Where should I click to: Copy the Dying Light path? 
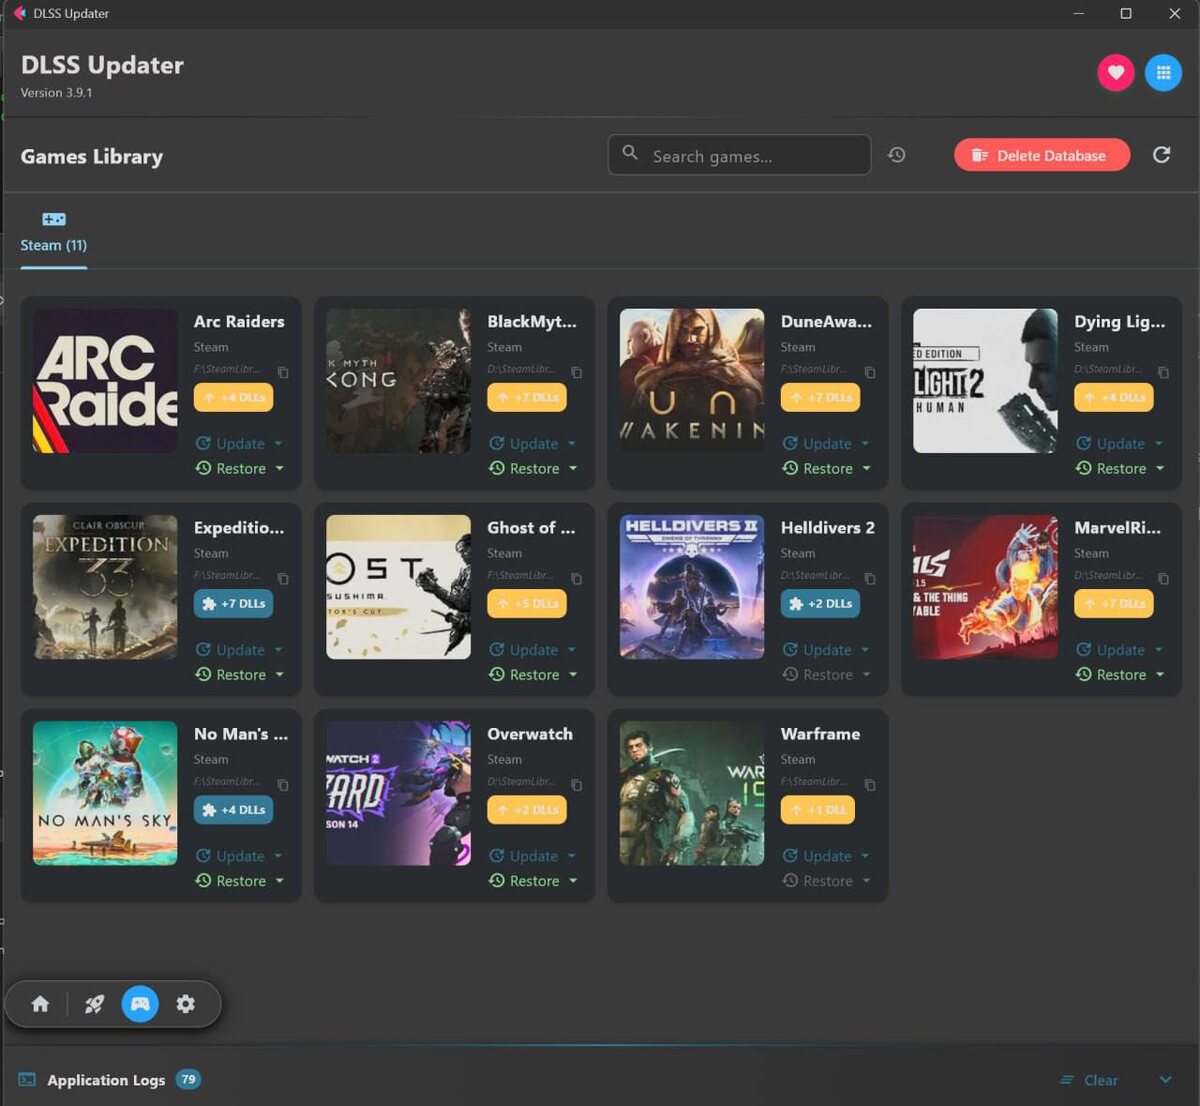pyautogui.click(x=1163, y=372)
